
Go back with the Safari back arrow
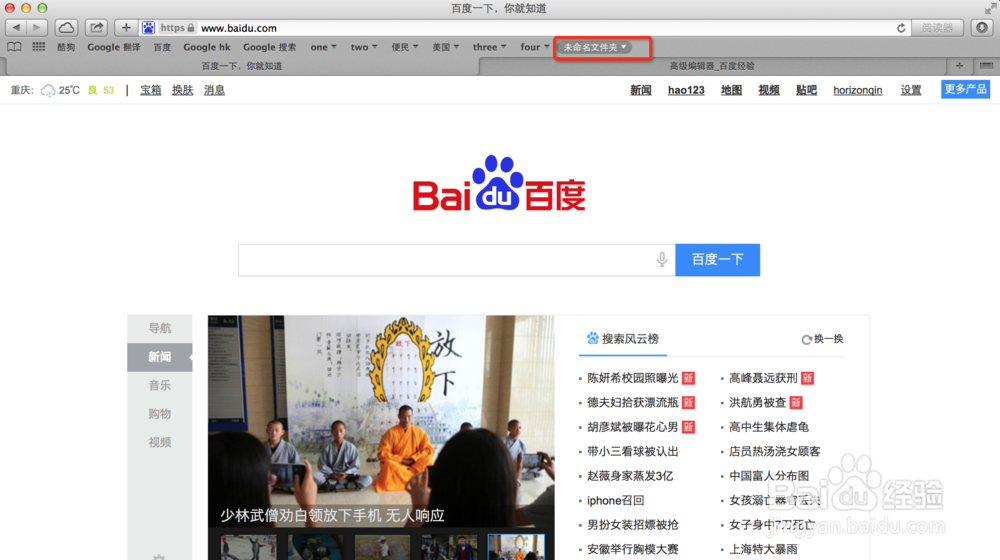[x=16, y=27]
